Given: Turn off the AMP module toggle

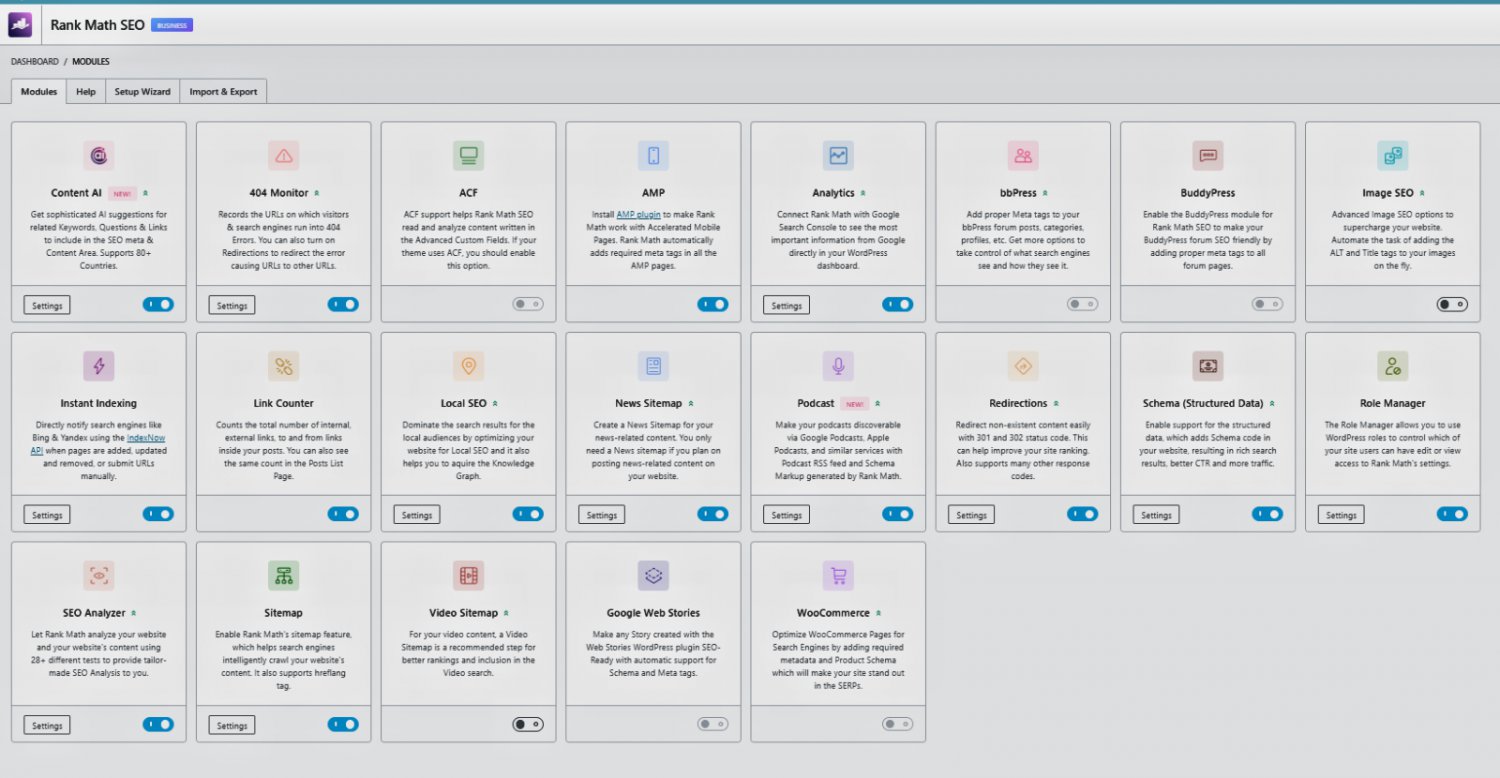Looking at the screenshot, I should [x=713, y=304].
